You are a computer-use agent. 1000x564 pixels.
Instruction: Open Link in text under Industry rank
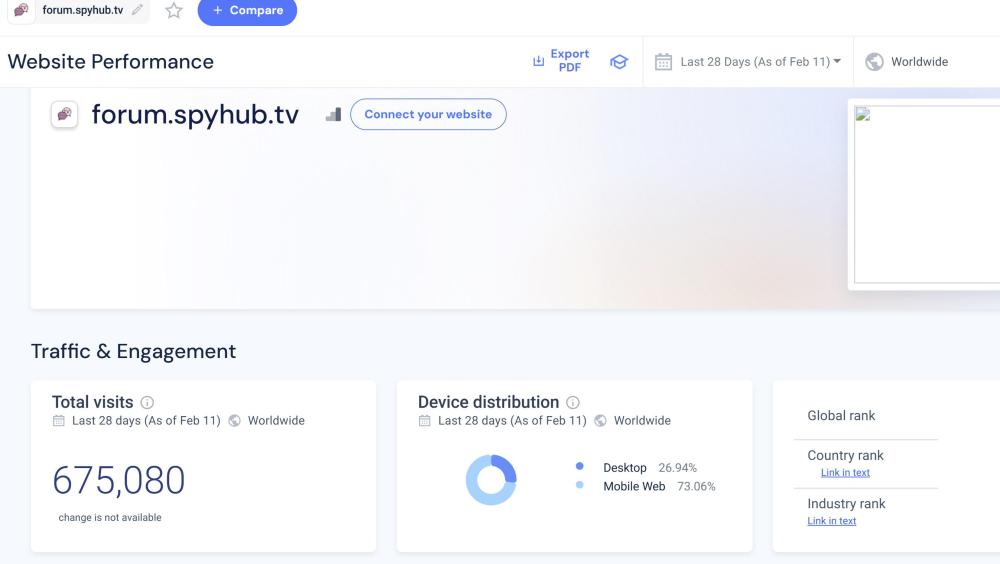pos(832,521)
